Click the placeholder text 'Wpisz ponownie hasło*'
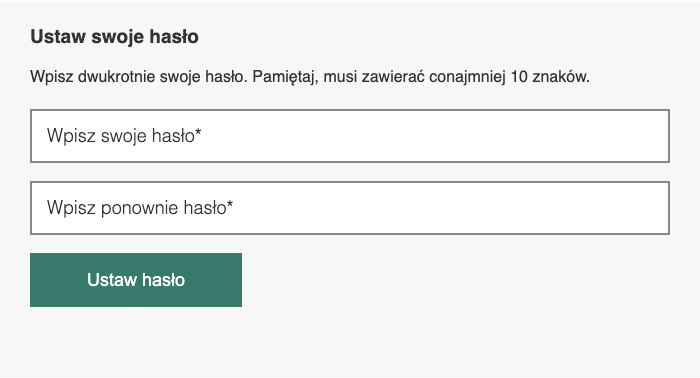Image resolution: width=700 pixels, height=378 pixels. [140, 208]
